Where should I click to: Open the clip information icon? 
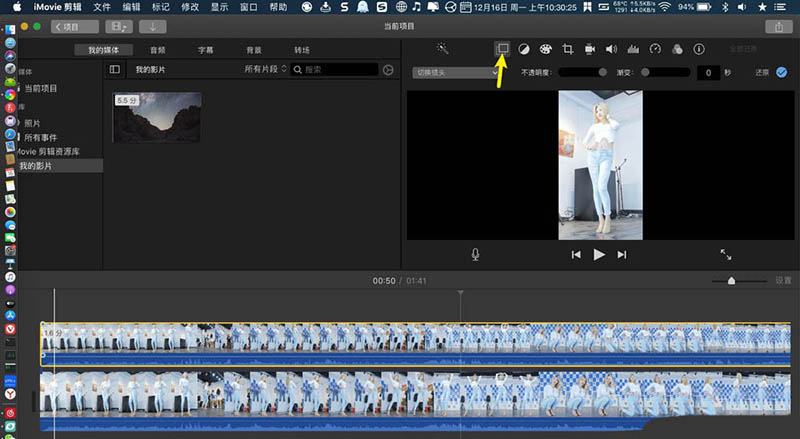[699, 49]
